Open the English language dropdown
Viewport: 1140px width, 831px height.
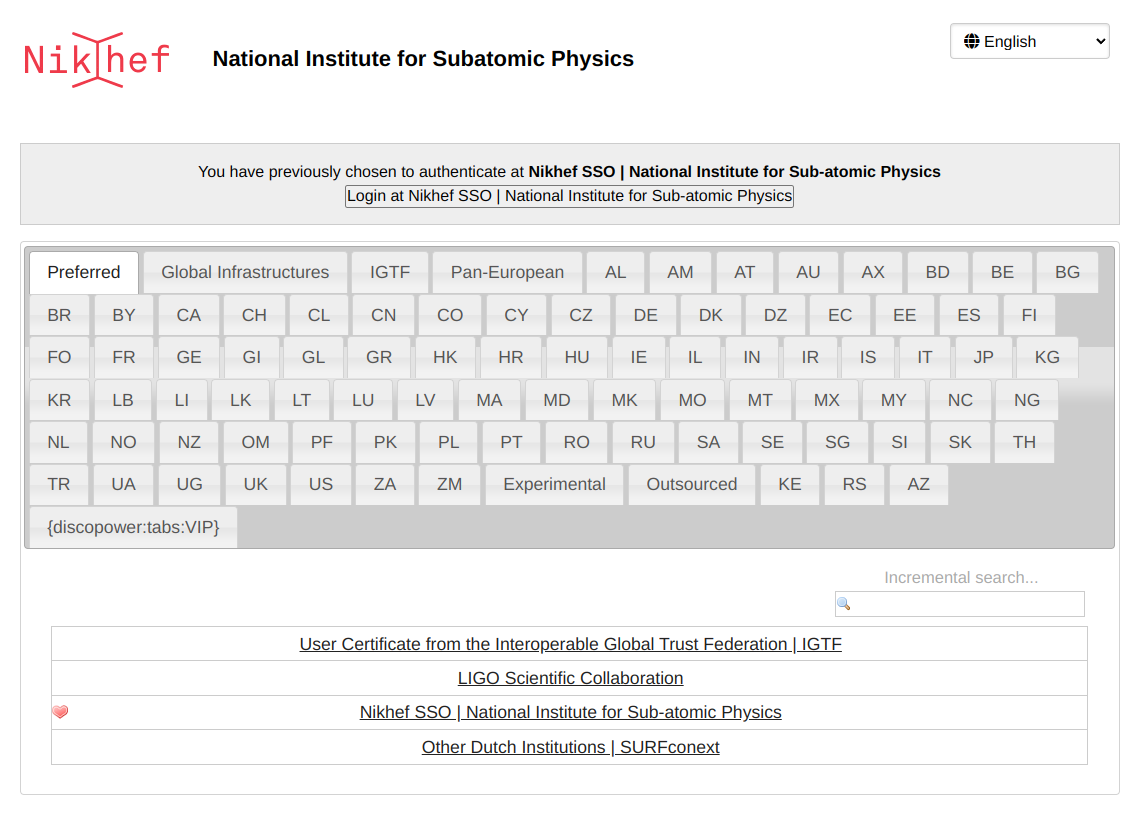click(x=1029, y=41)
